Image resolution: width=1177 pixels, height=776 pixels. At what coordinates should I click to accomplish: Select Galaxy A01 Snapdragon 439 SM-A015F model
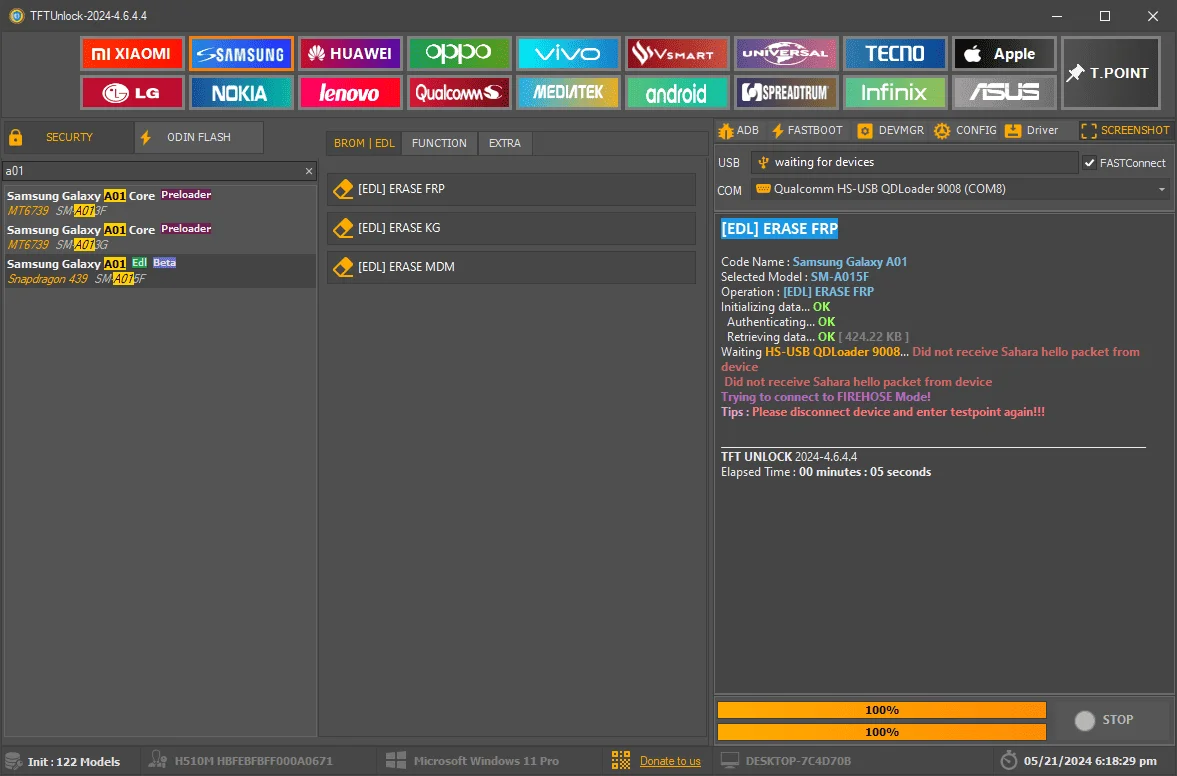[x=160, y=271]
